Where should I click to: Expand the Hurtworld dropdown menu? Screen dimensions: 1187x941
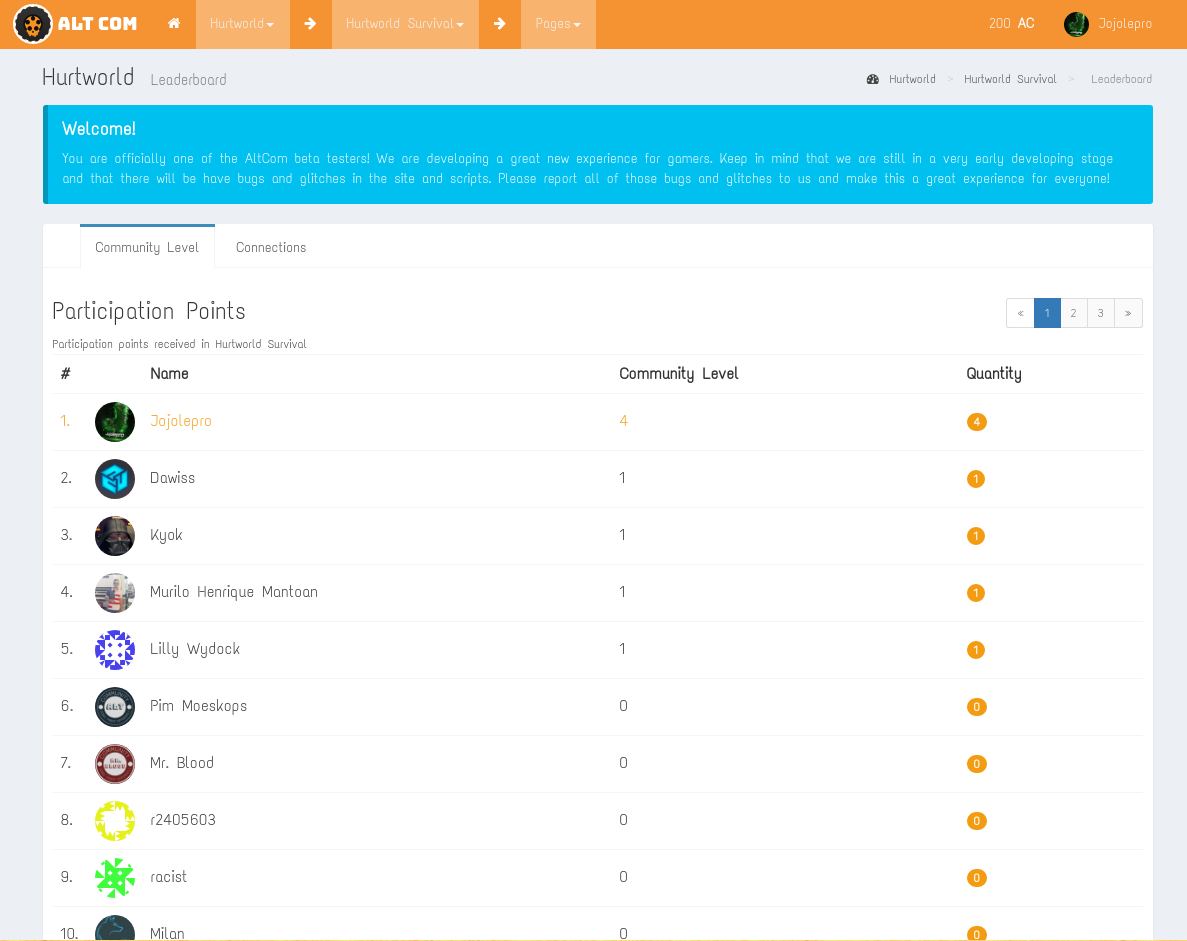point(242,24)
